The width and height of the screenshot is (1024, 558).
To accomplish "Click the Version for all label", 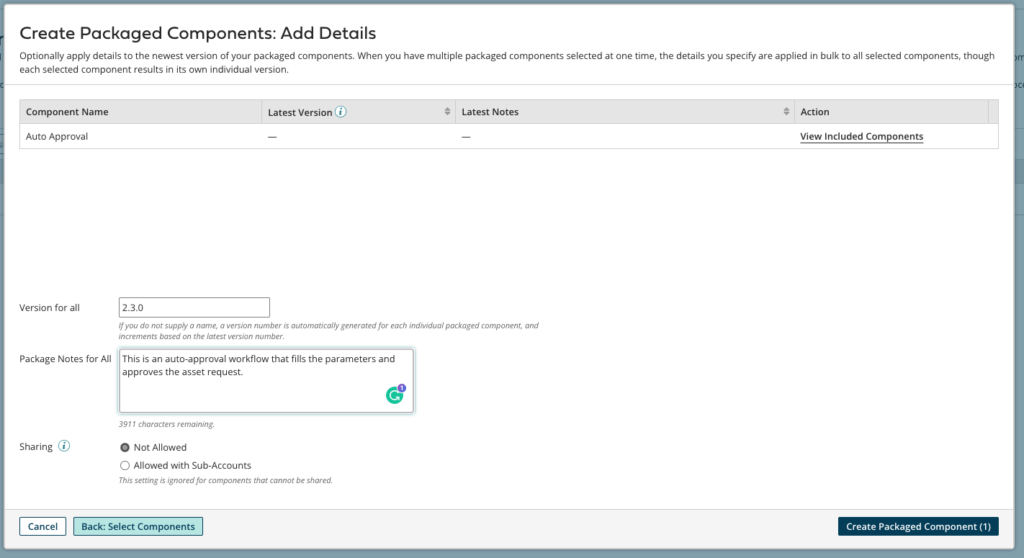I will tap(50, 308).
